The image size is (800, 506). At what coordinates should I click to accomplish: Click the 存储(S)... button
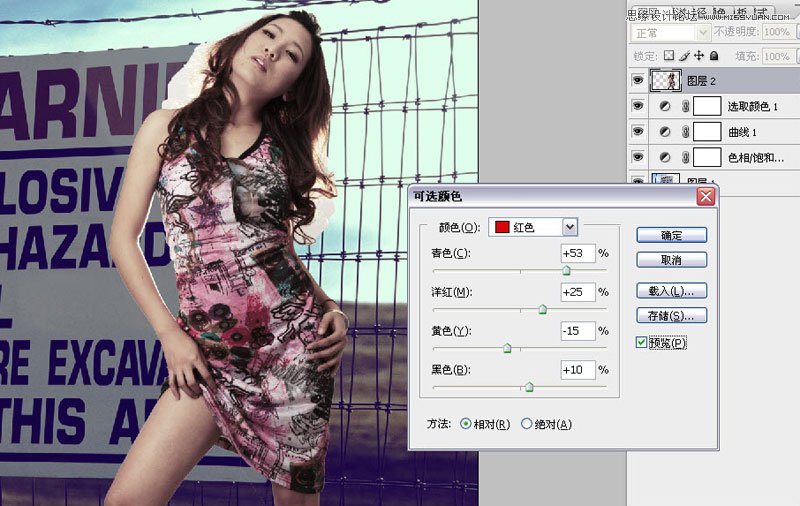point(671,316)
